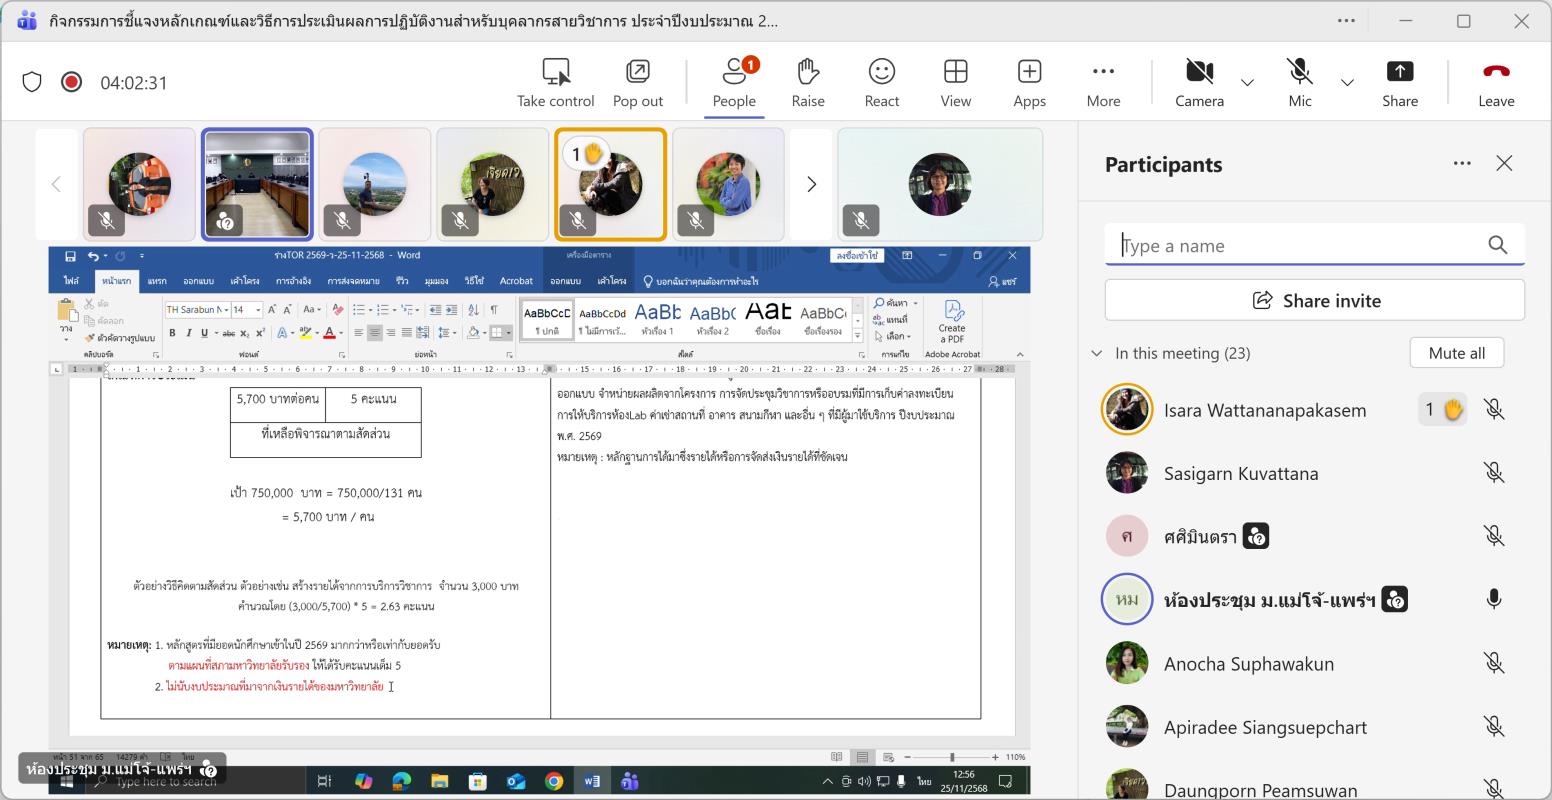Open the Pop out view
Image resolution: width=1552 pixels, height=800 pixels.
[x=637, y=72]
